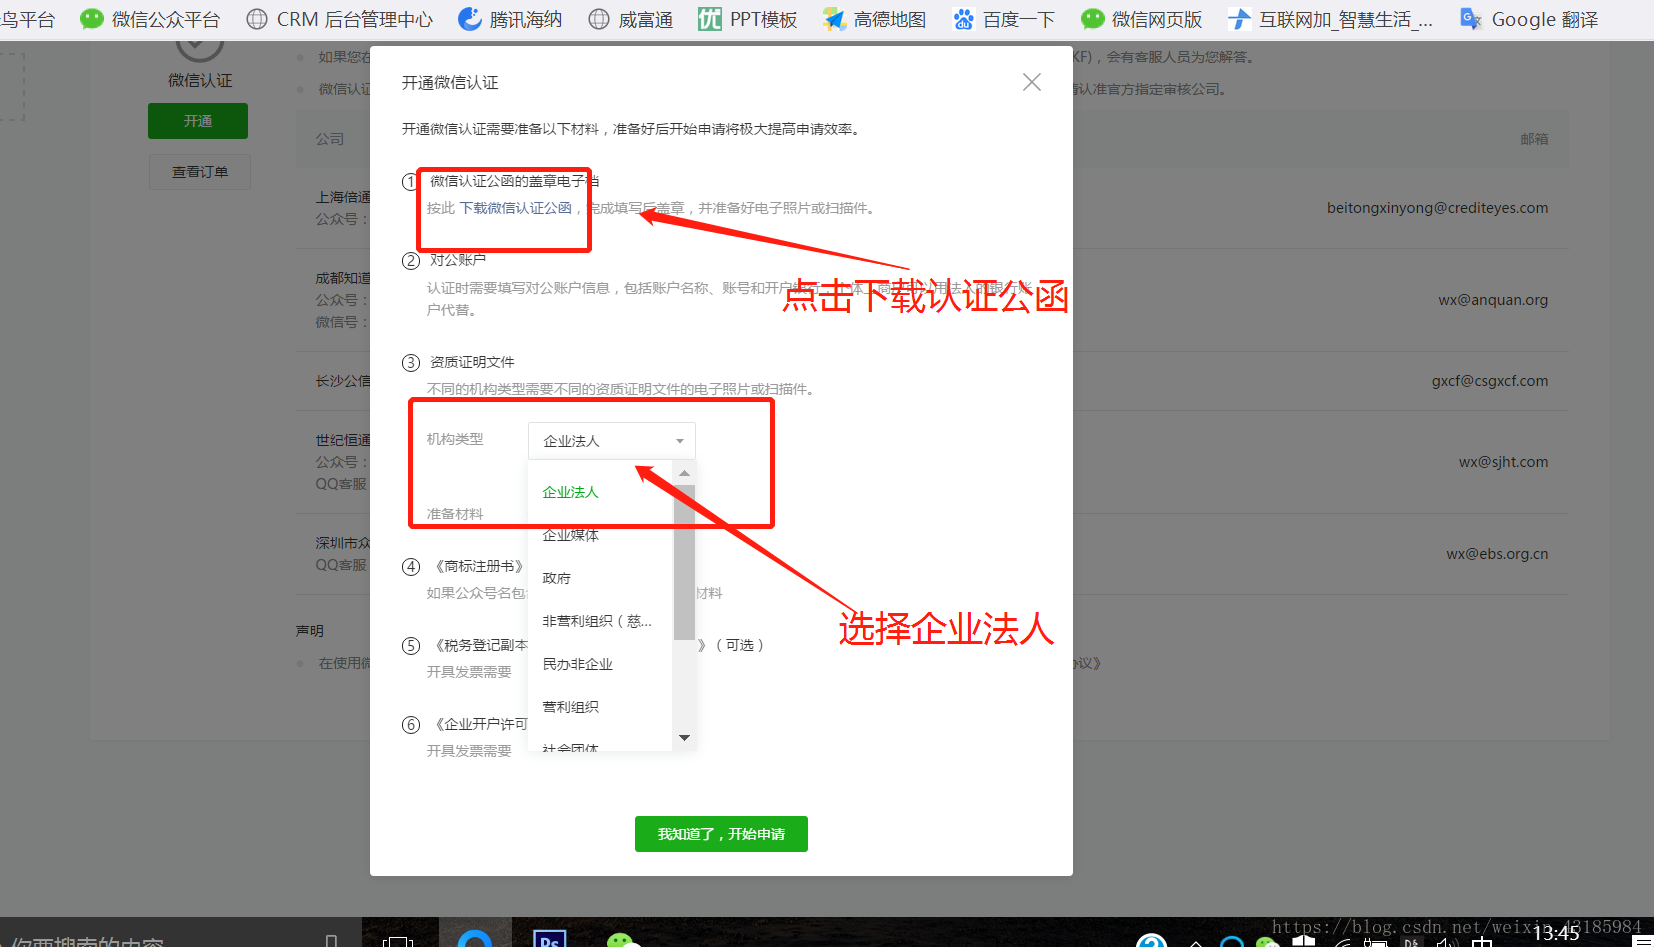Click the dropdown list's scroll-up arrow
Viewport: 1654px width, 947px height.
(684, 473)
